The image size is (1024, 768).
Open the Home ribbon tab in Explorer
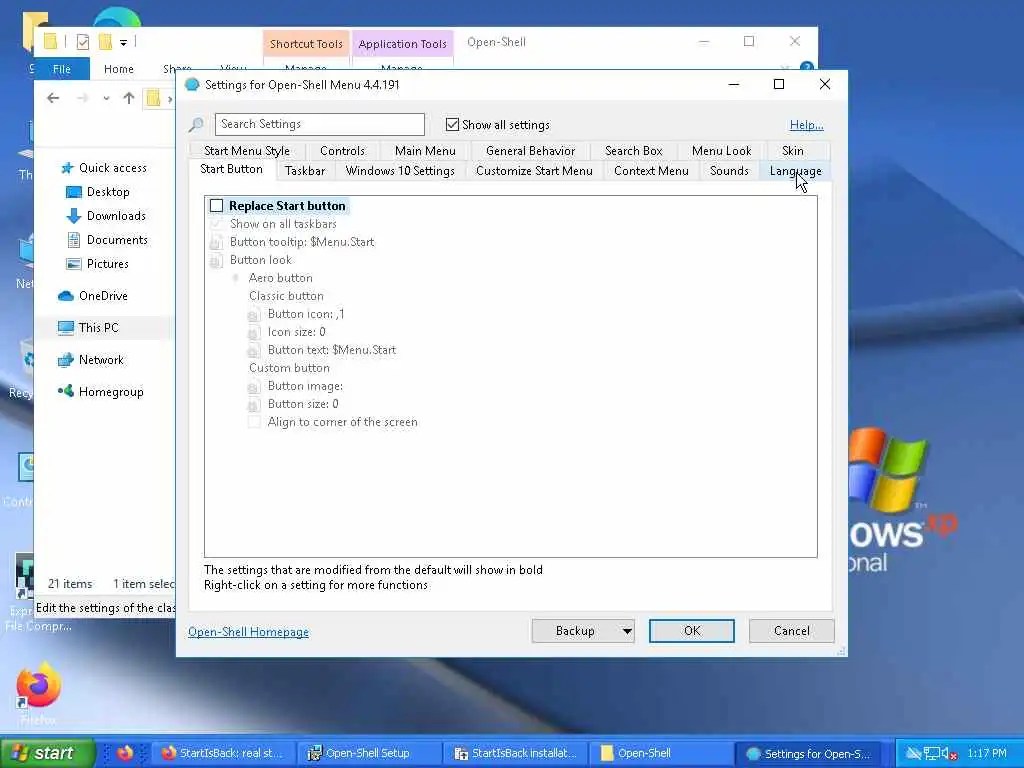pos(118,69)
